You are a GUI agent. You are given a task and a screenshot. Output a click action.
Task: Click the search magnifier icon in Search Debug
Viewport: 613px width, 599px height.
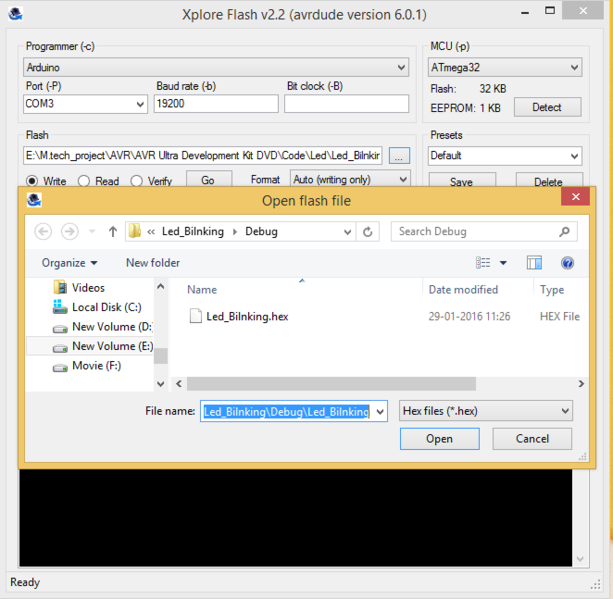click(x=564, y=232)
